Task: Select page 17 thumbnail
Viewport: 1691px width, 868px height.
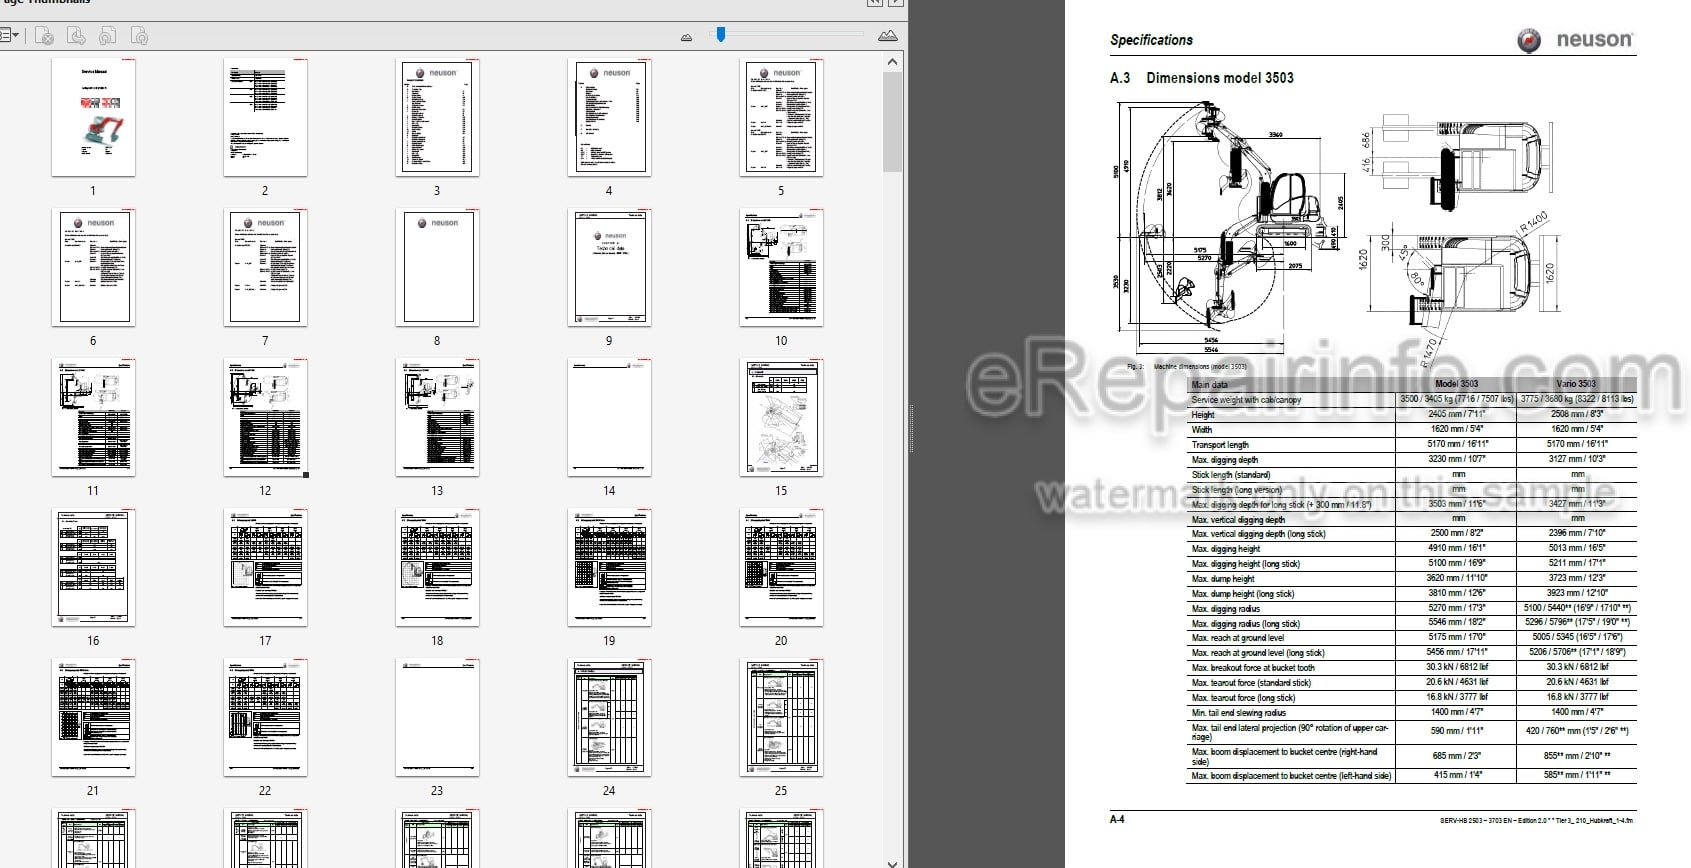Action: coord(265,568)
